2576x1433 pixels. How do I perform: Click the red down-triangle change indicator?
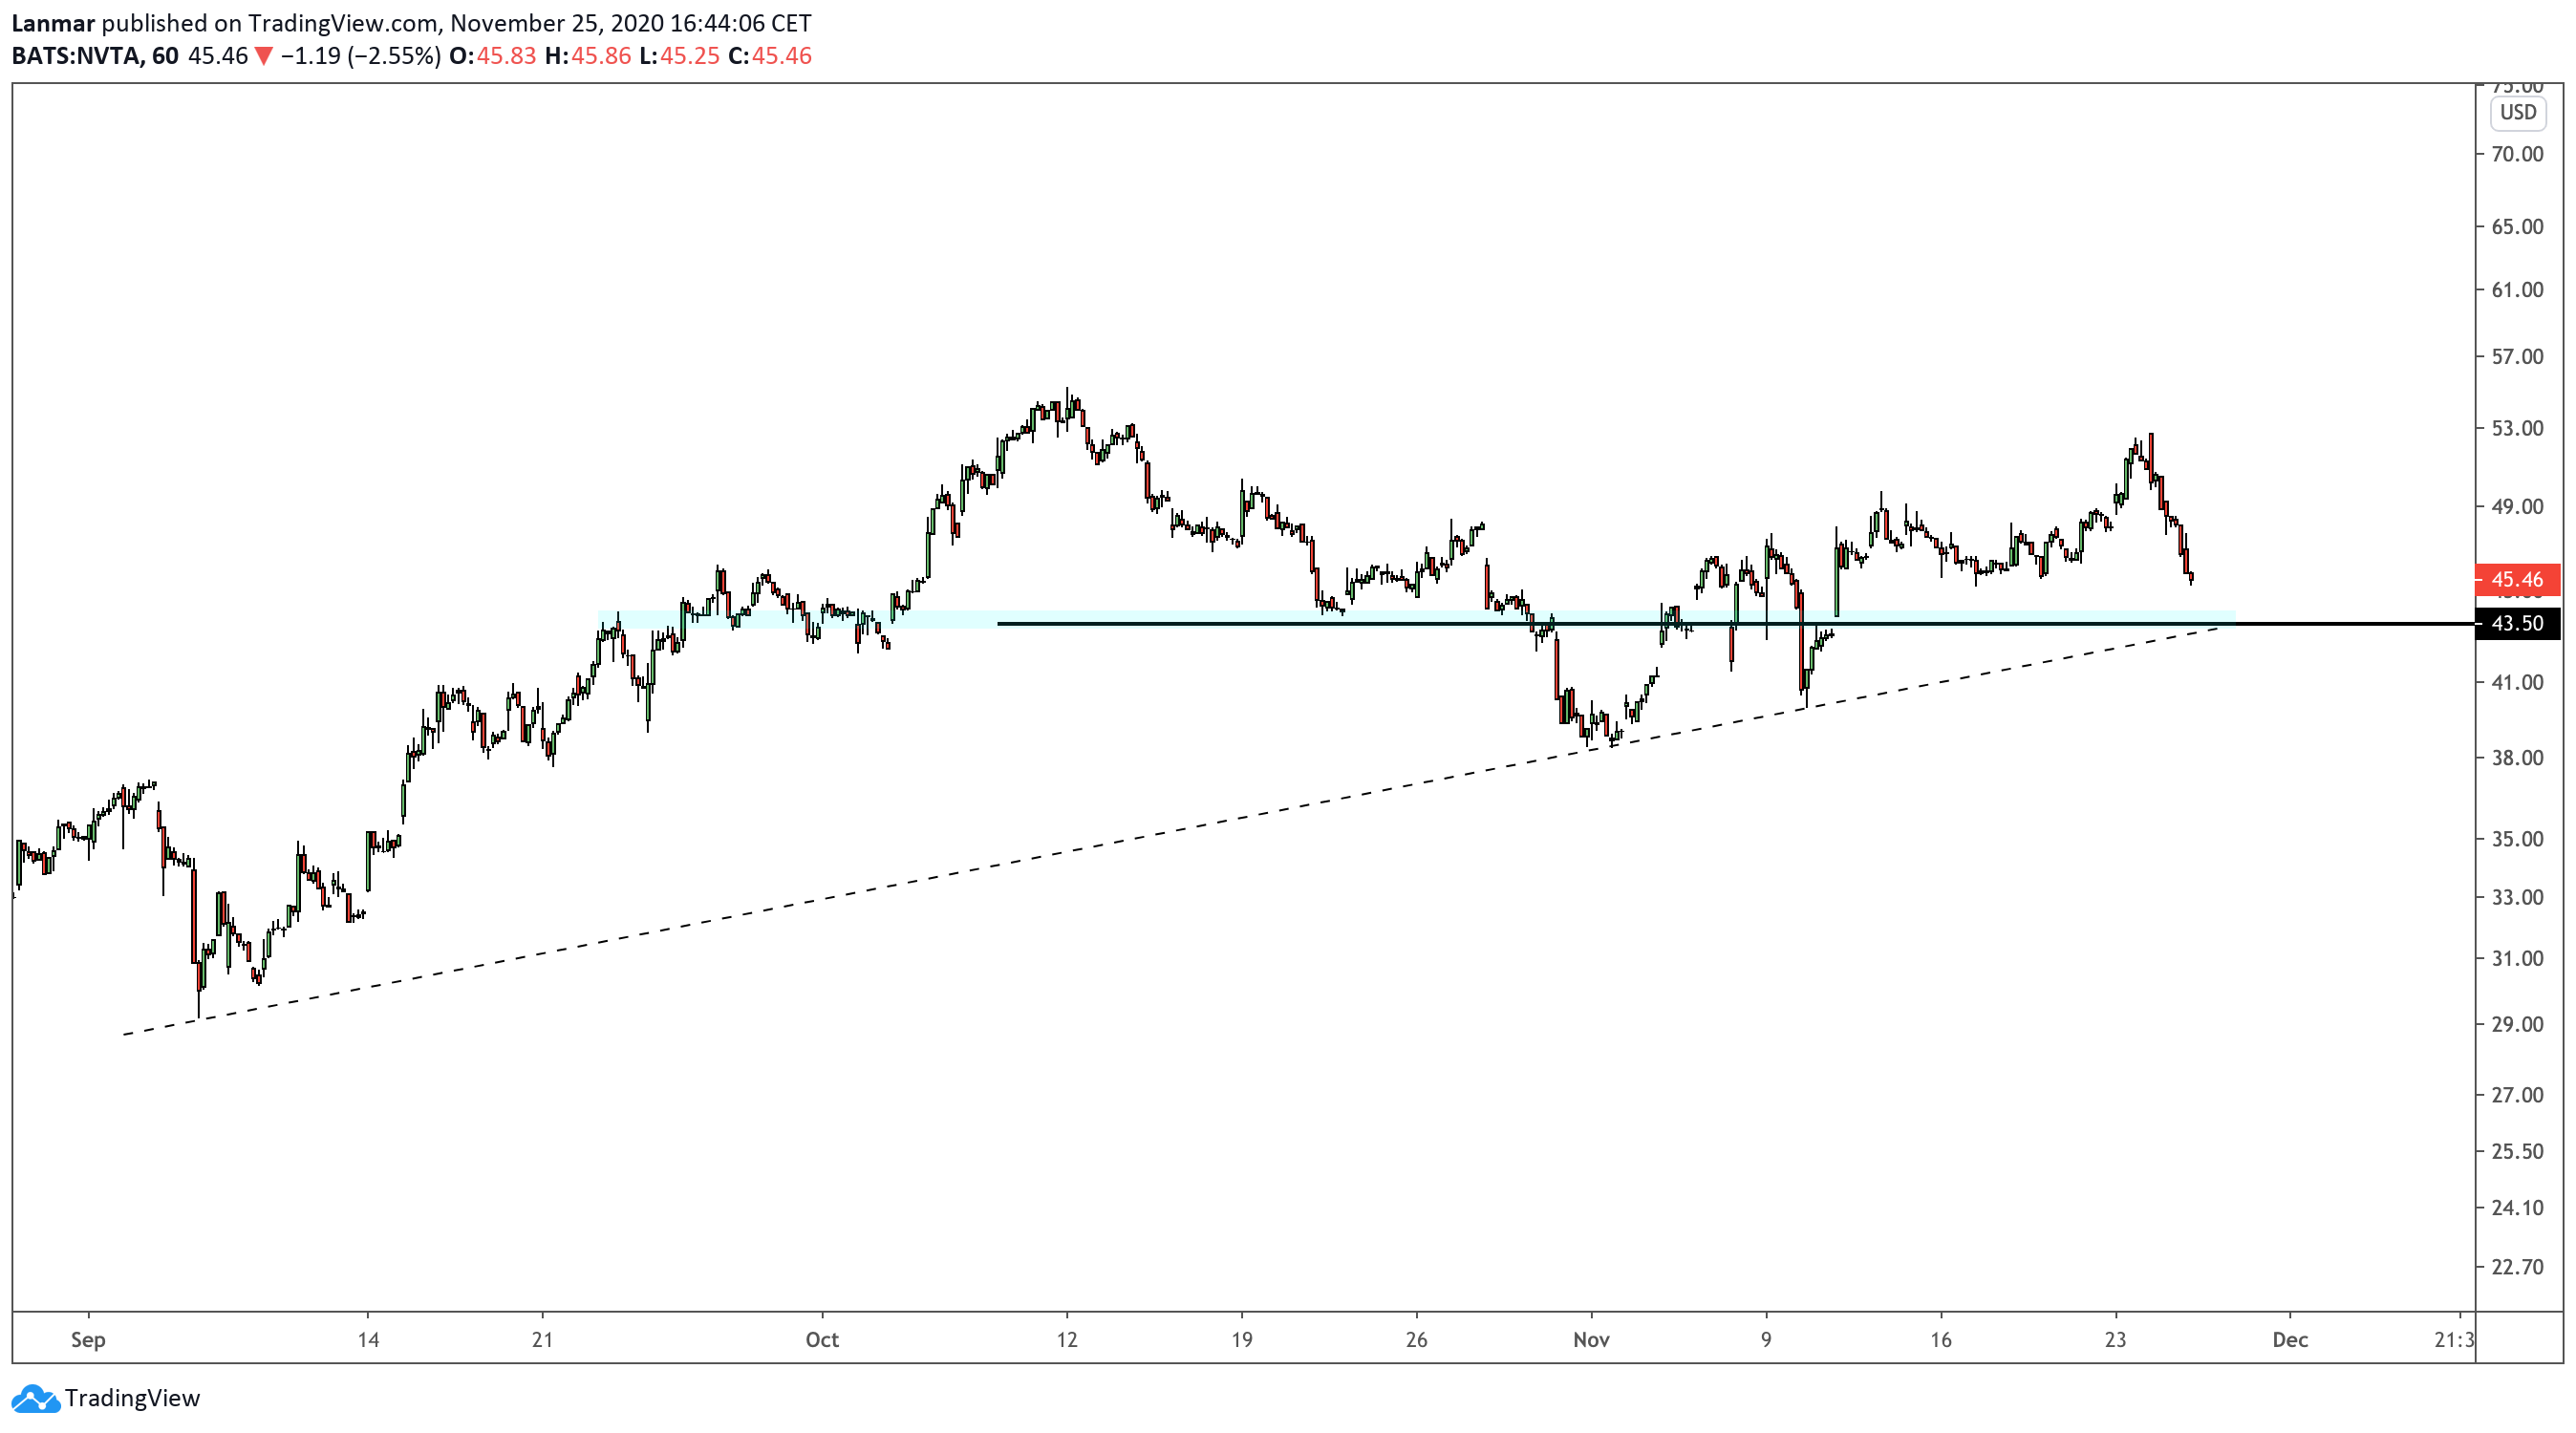click(x=264, y=56)
